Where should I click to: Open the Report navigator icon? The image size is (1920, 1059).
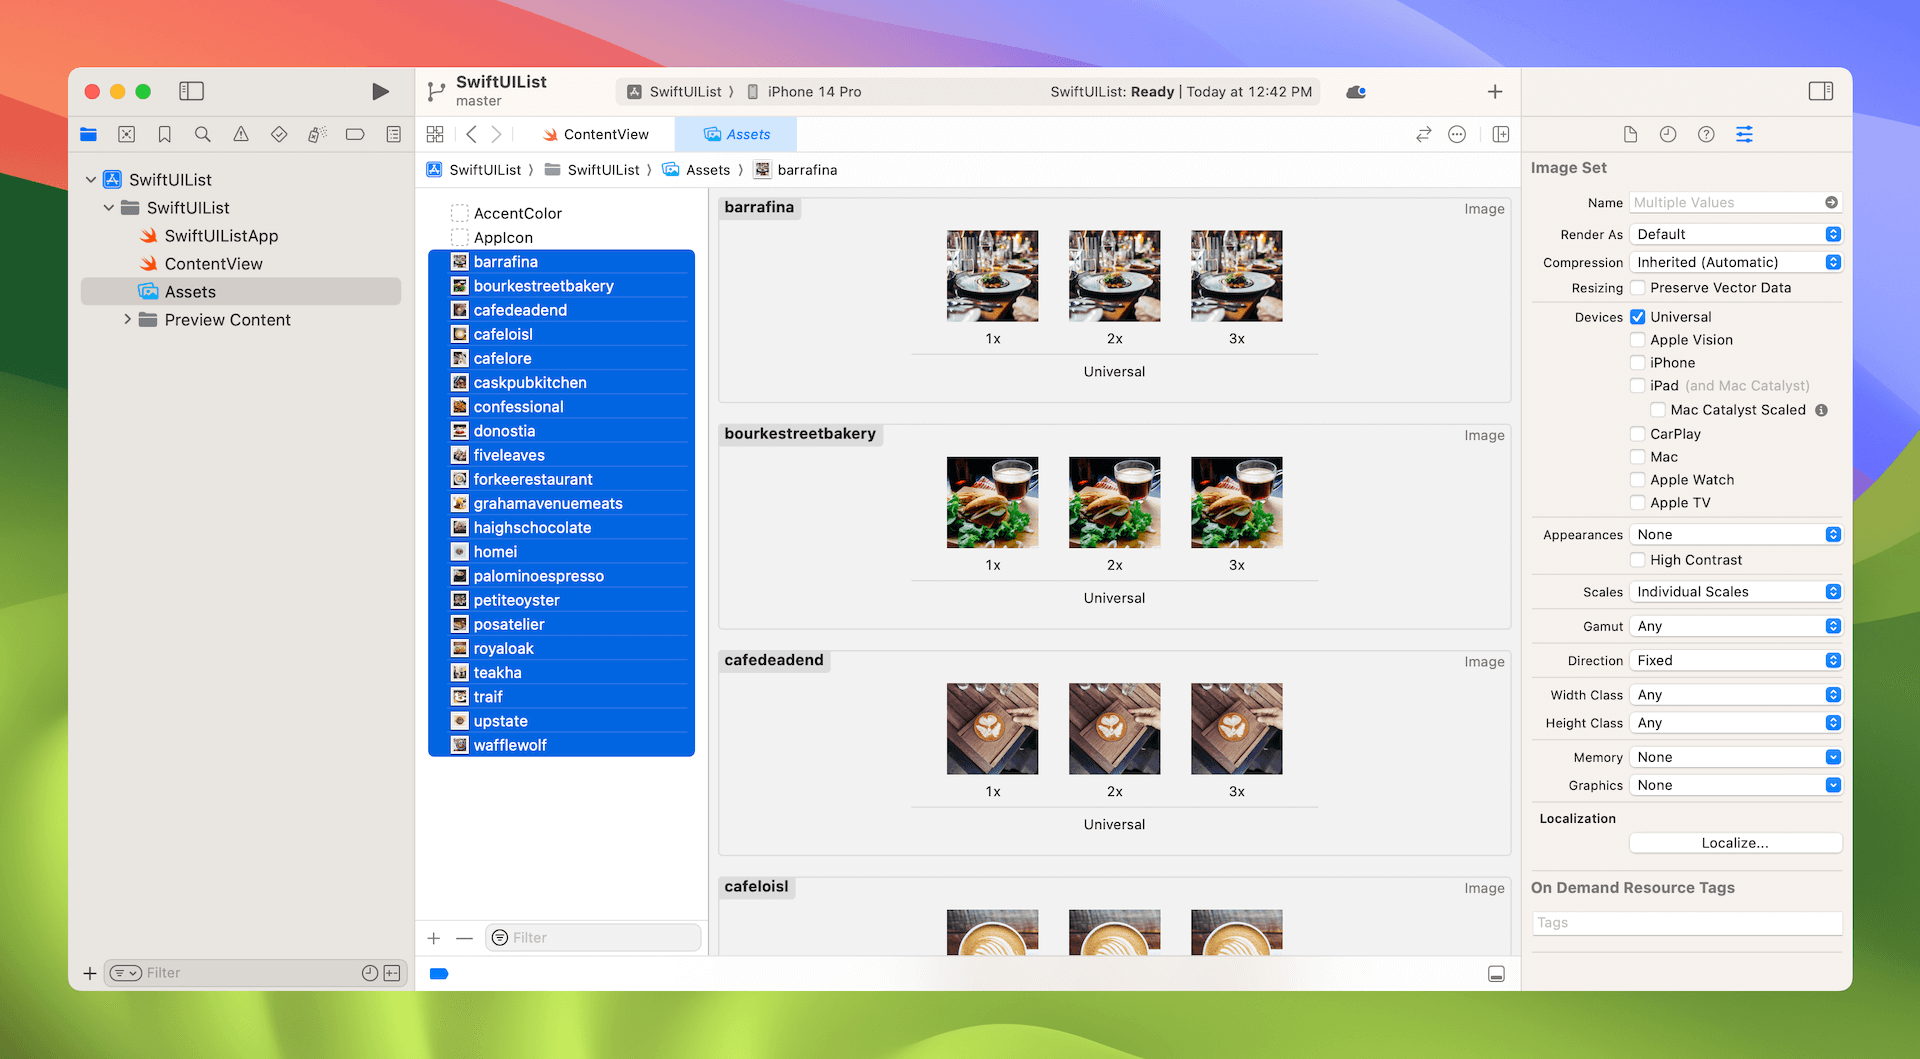point(393,134)
